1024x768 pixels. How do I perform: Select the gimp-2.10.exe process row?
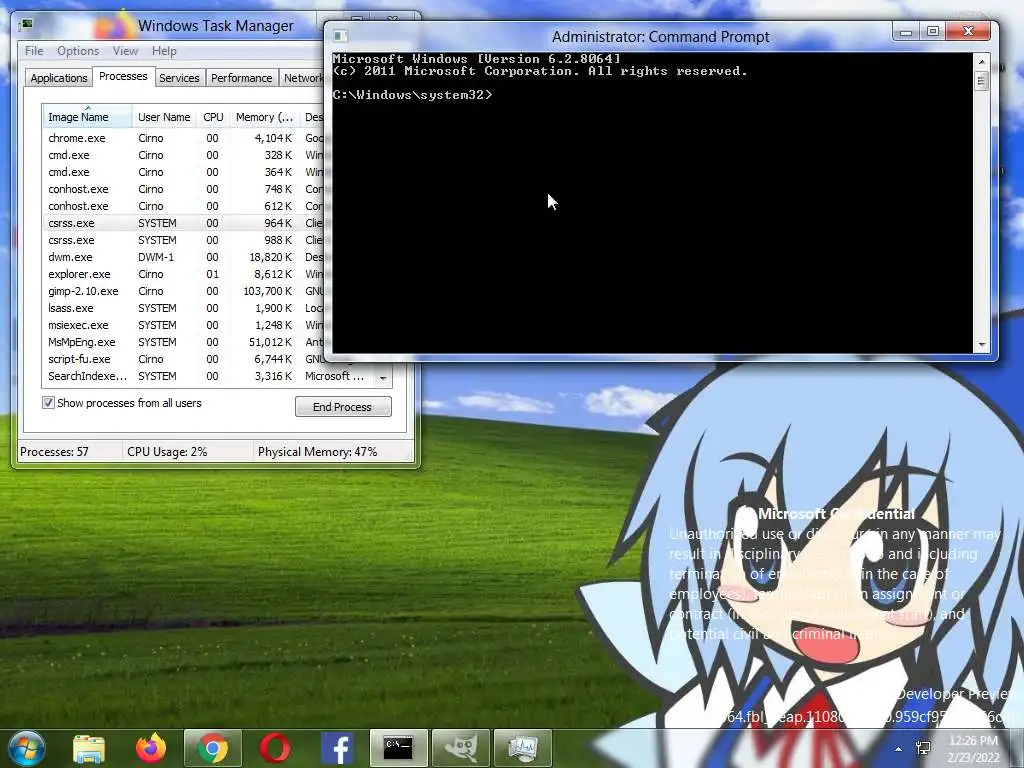pyautogui.click(x=184, y=291)
